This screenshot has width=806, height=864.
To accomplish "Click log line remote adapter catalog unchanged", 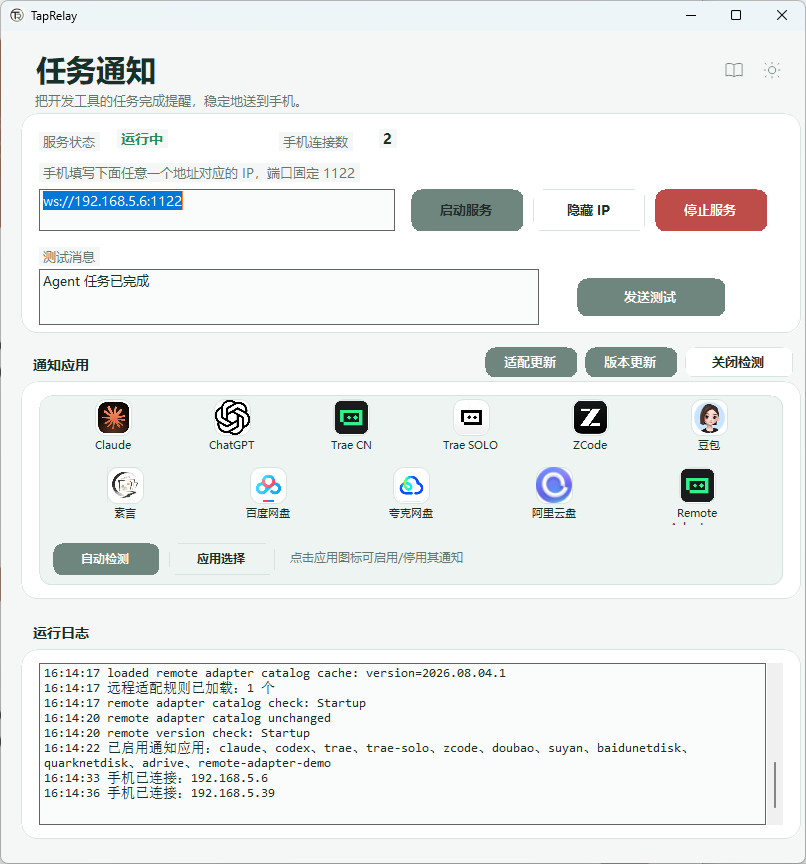I will 187,718.
